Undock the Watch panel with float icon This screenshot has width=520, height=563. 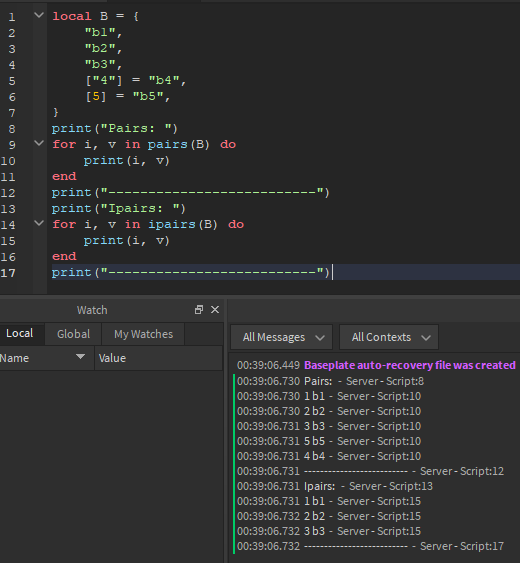coord(199,310)
